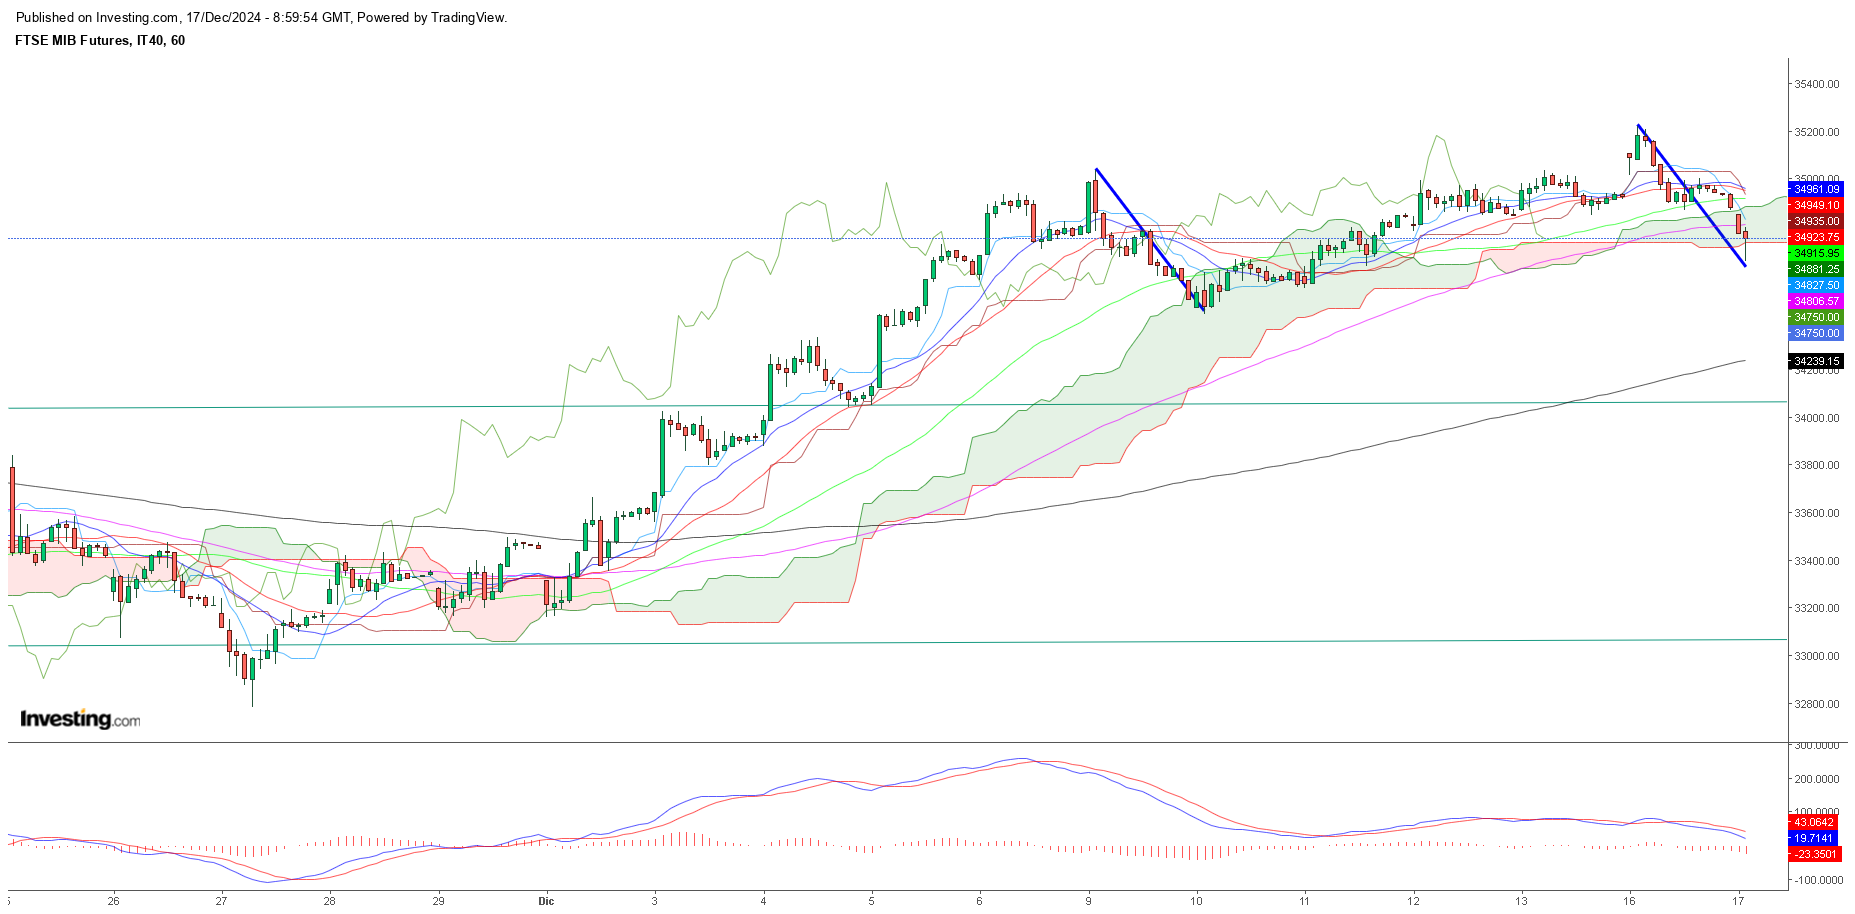This screenshot has height=914, width=1855.
Task: Click the 33600.00 price axis value
Action: (x=1817, y=513)
